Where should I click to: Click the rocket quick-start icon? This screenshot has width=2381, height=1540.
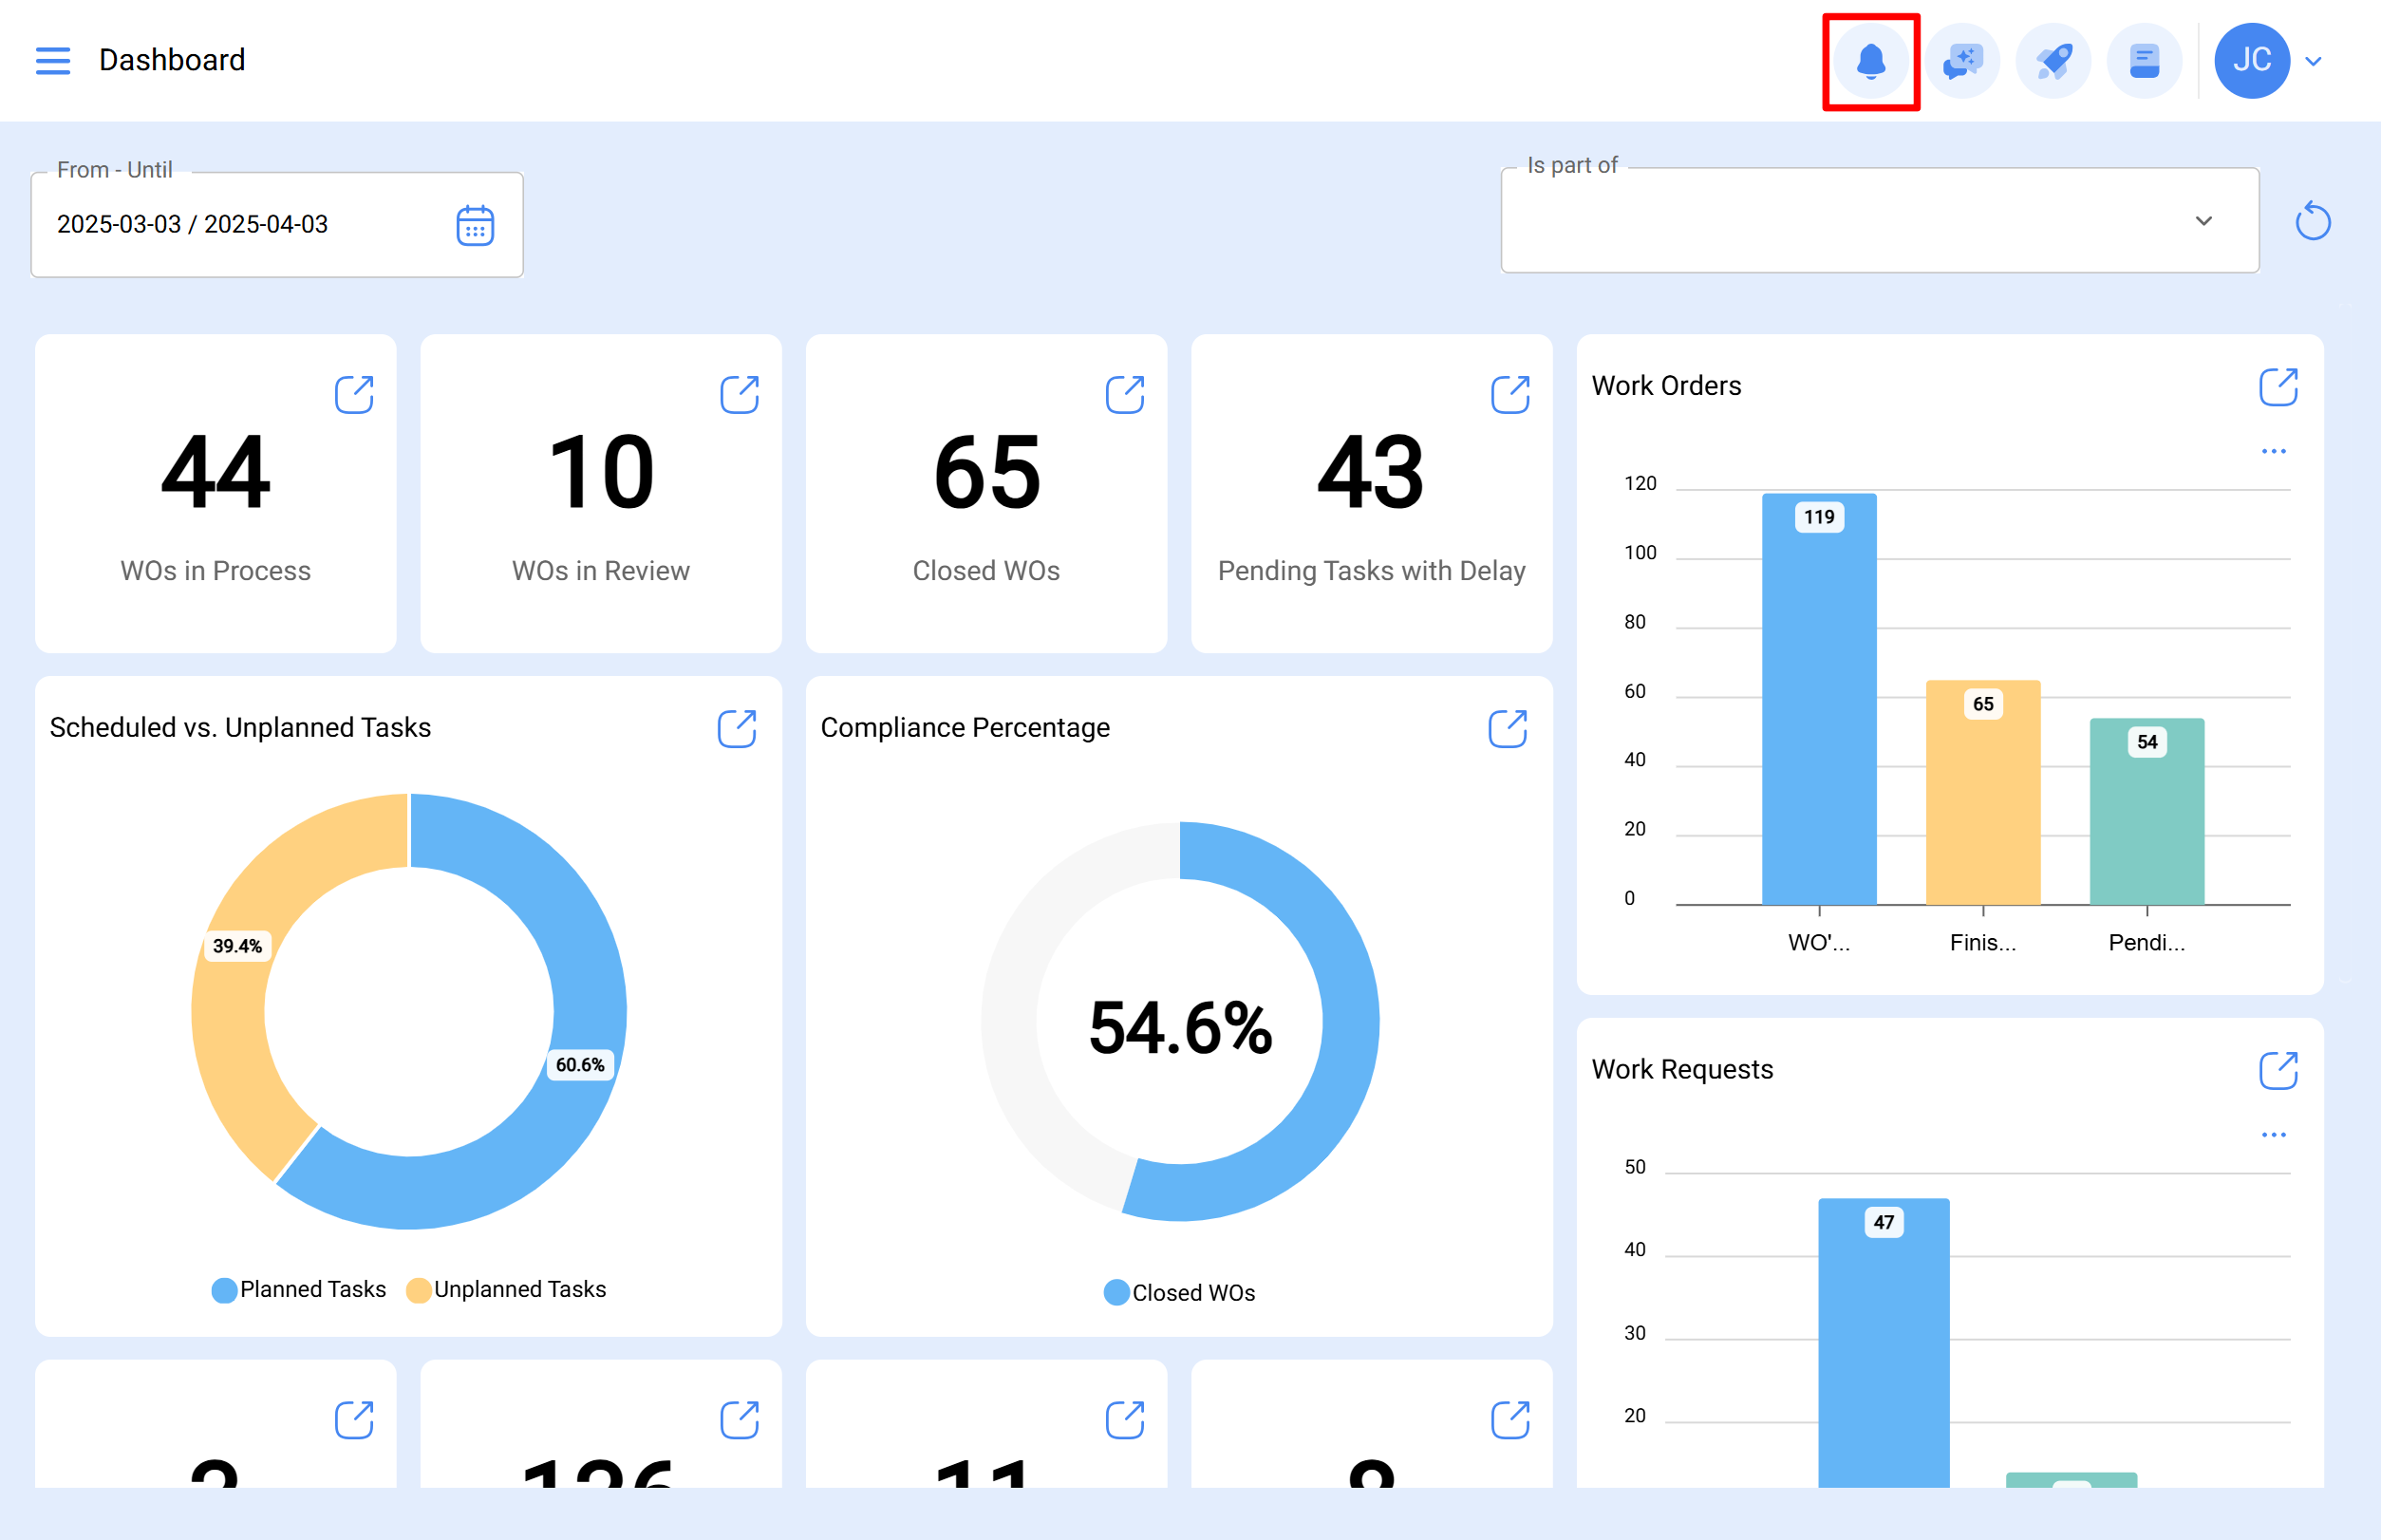click(x=2053, y=61)
